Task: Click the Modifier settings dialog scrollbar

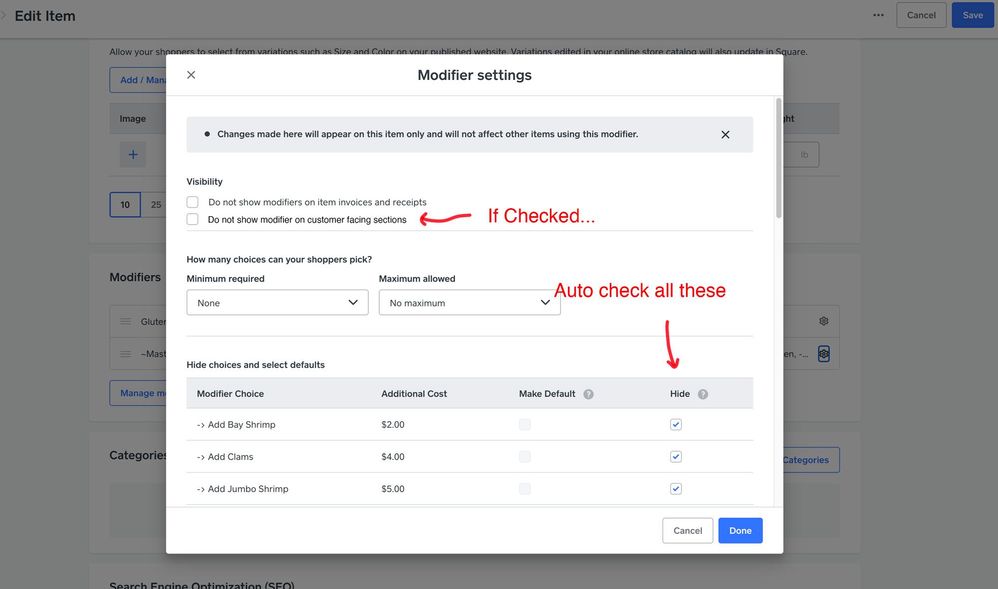Action: click(778, 160)
